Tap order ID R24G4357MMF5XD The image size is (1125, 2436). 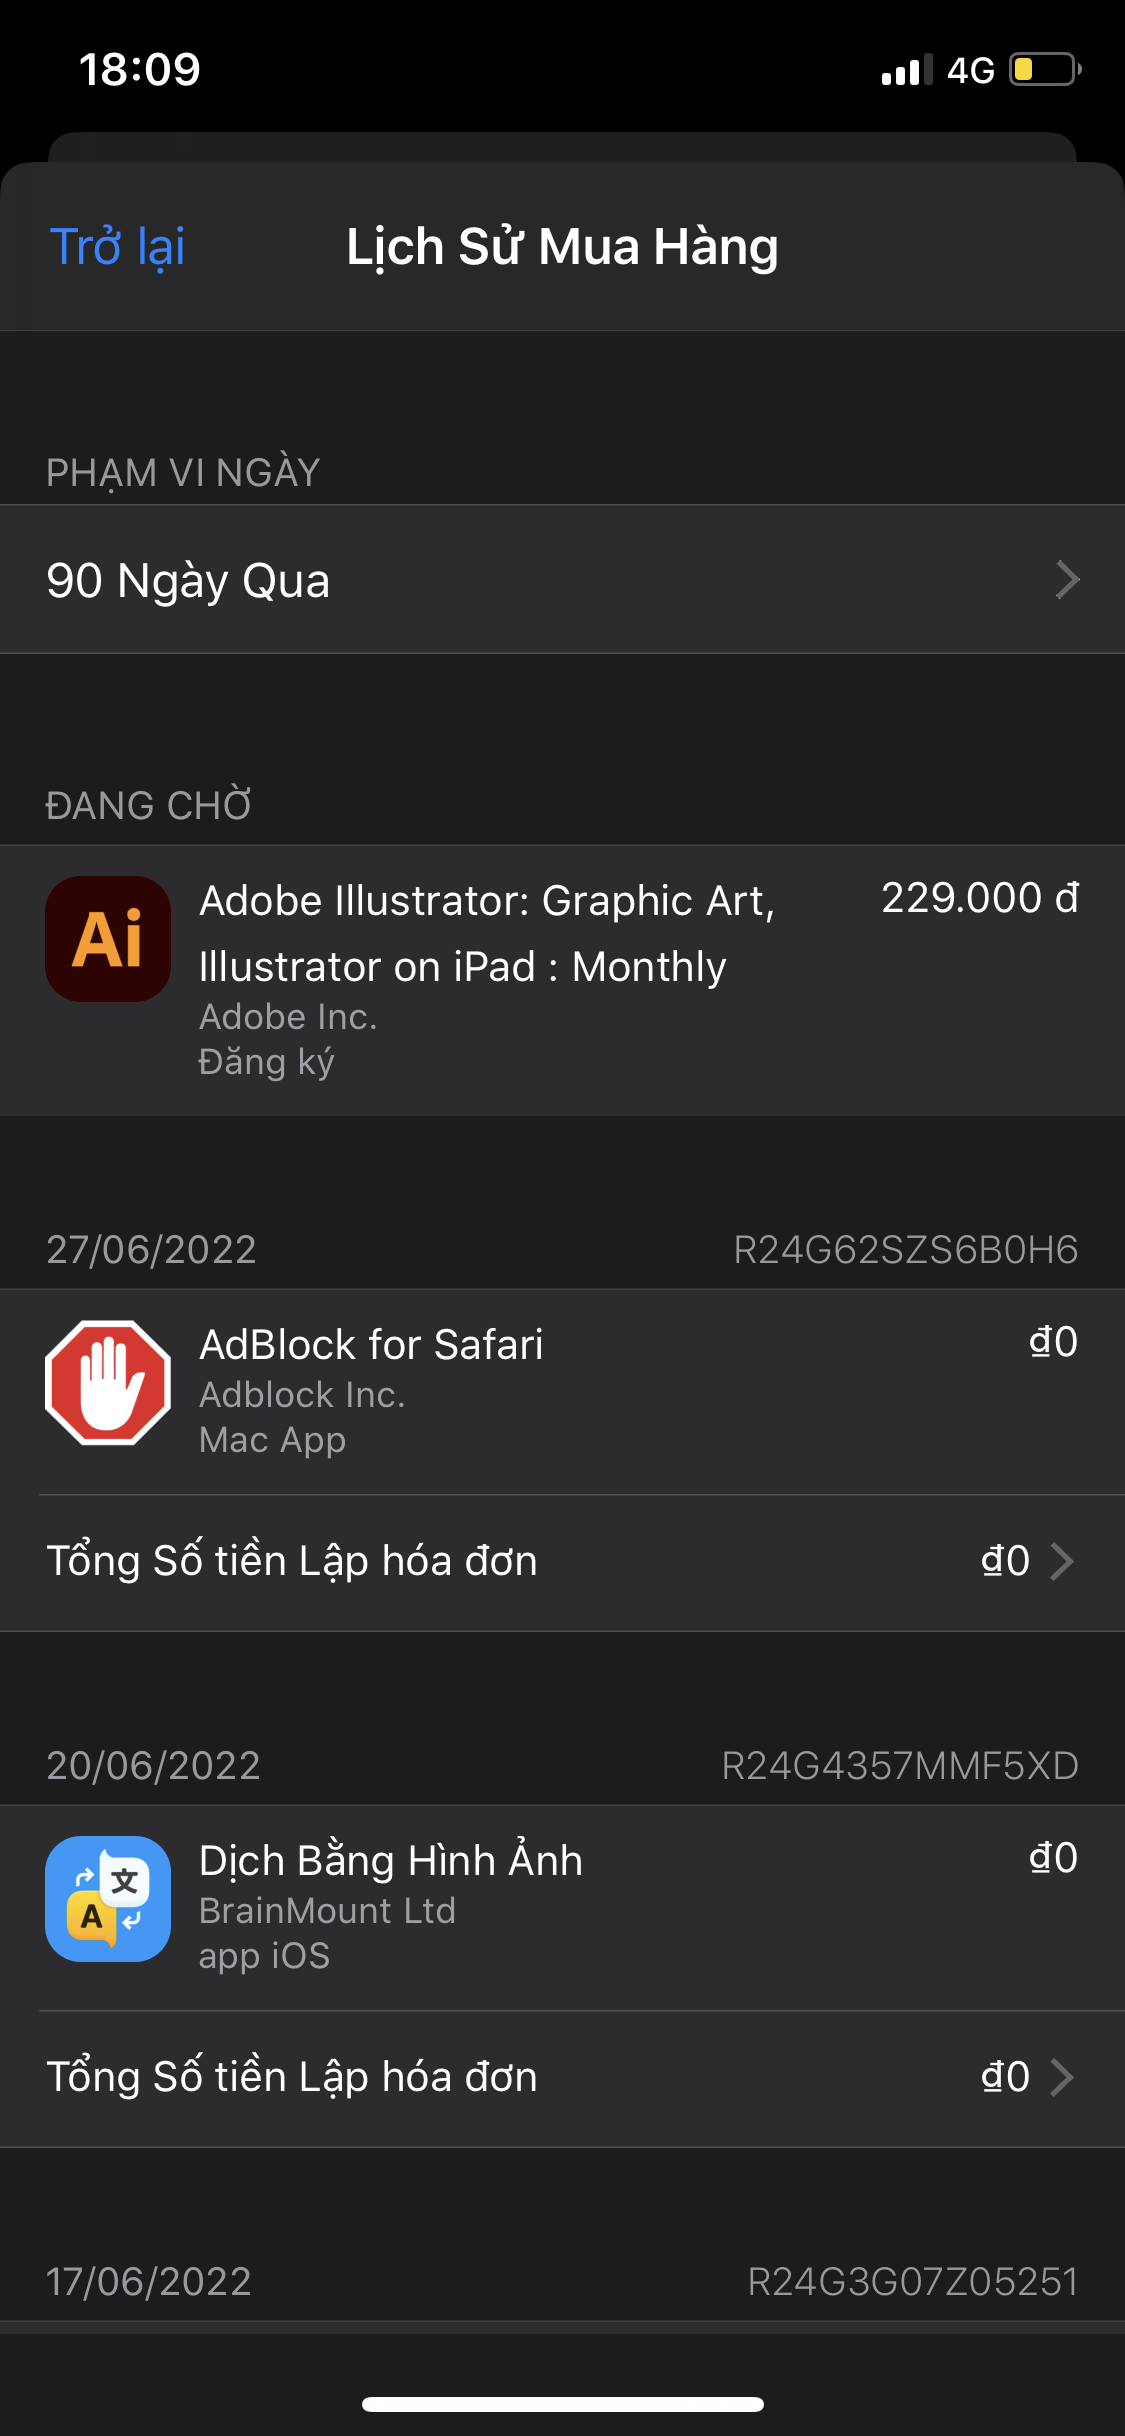coord(899,1766)
